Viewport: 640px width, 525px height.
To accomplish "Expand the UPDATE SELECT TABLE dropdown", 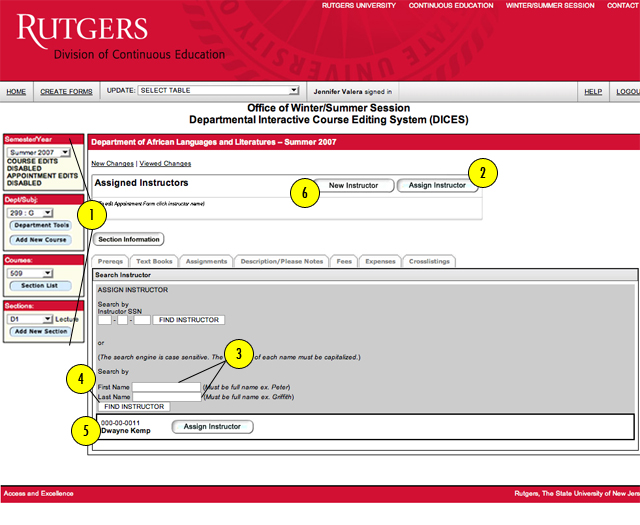I will click(218, 90).
